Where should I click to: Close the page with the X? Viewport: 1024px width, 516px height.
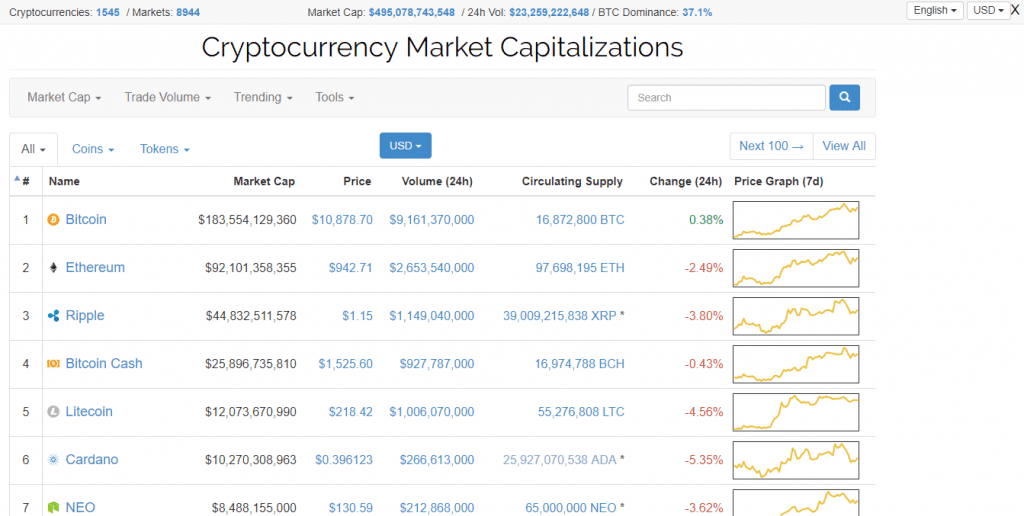coord(1015,10)
